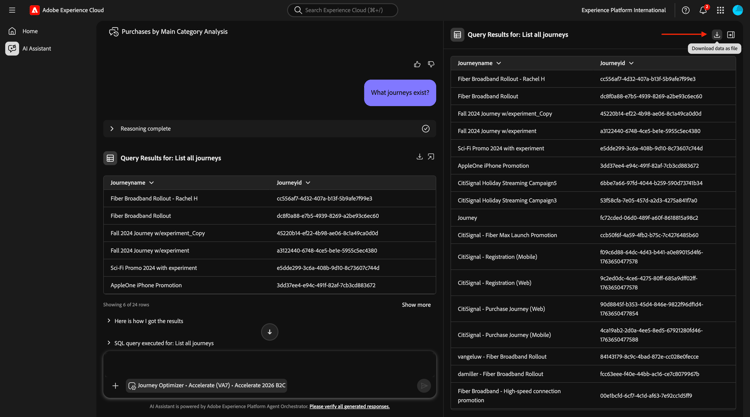Click Show more rows link
The image size is (750, 417).
tap(416, 305)
